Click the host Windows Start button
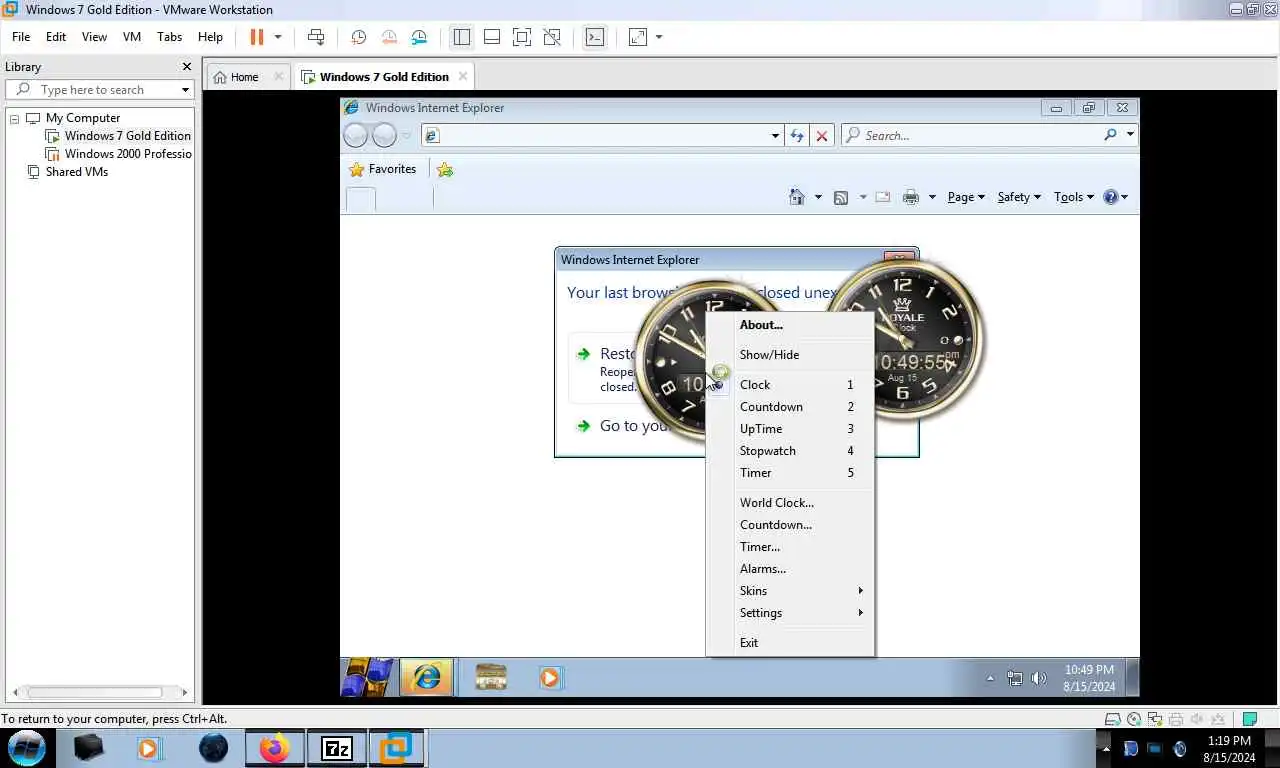 coord(27,748)
